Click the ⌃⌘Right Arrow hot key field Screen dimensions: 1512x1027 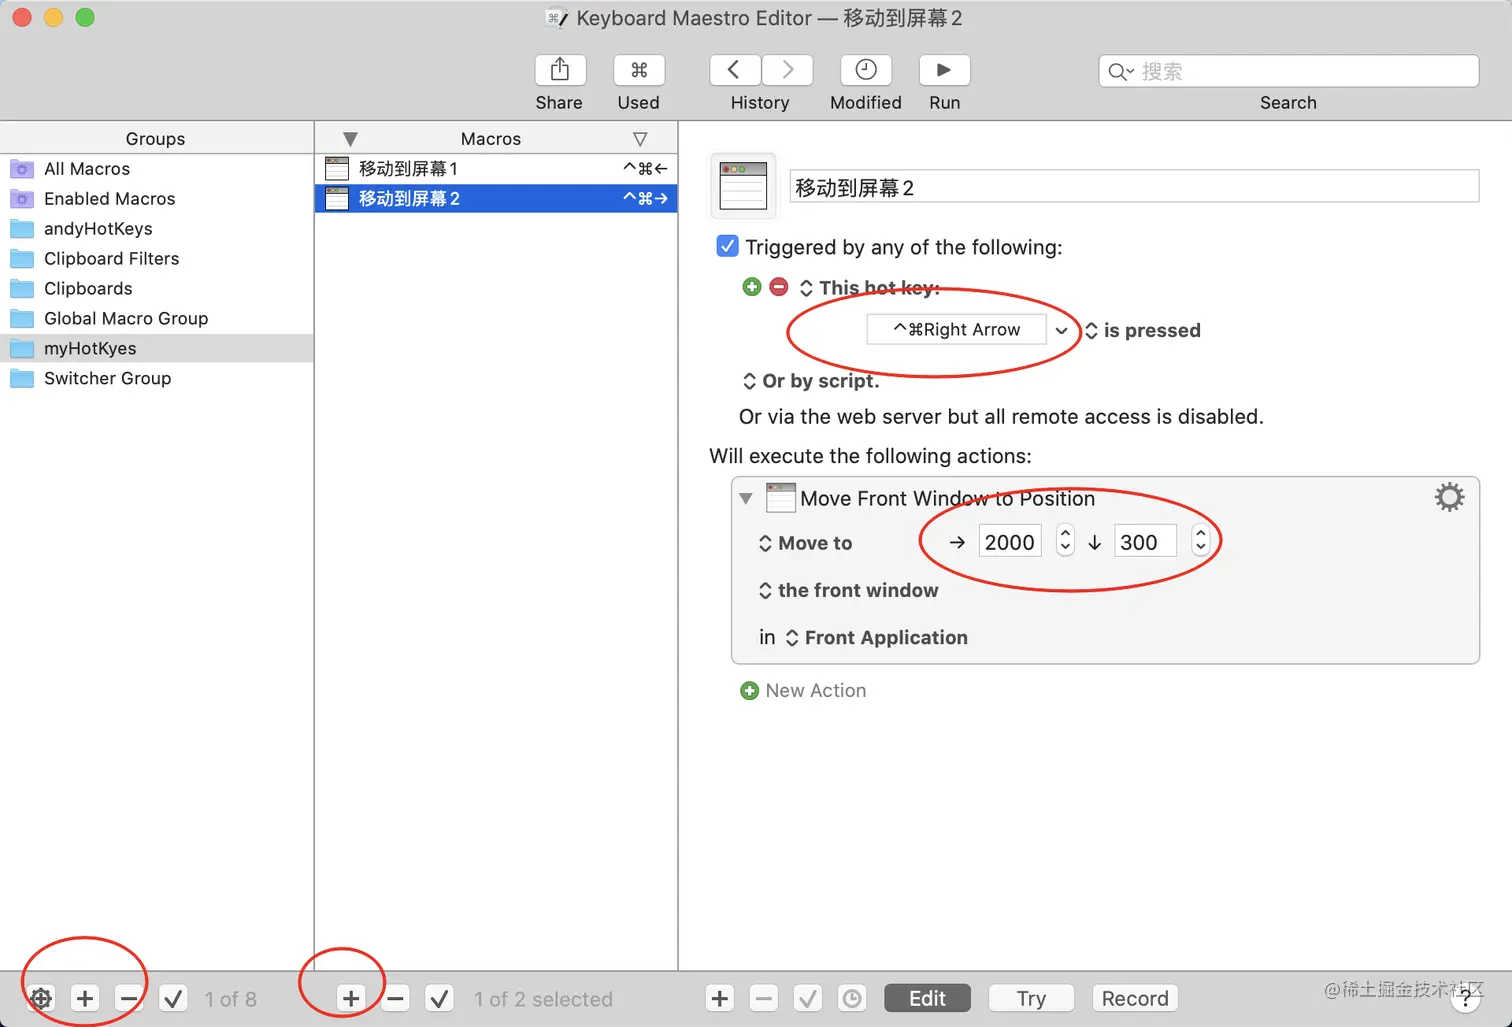(956, 329)
